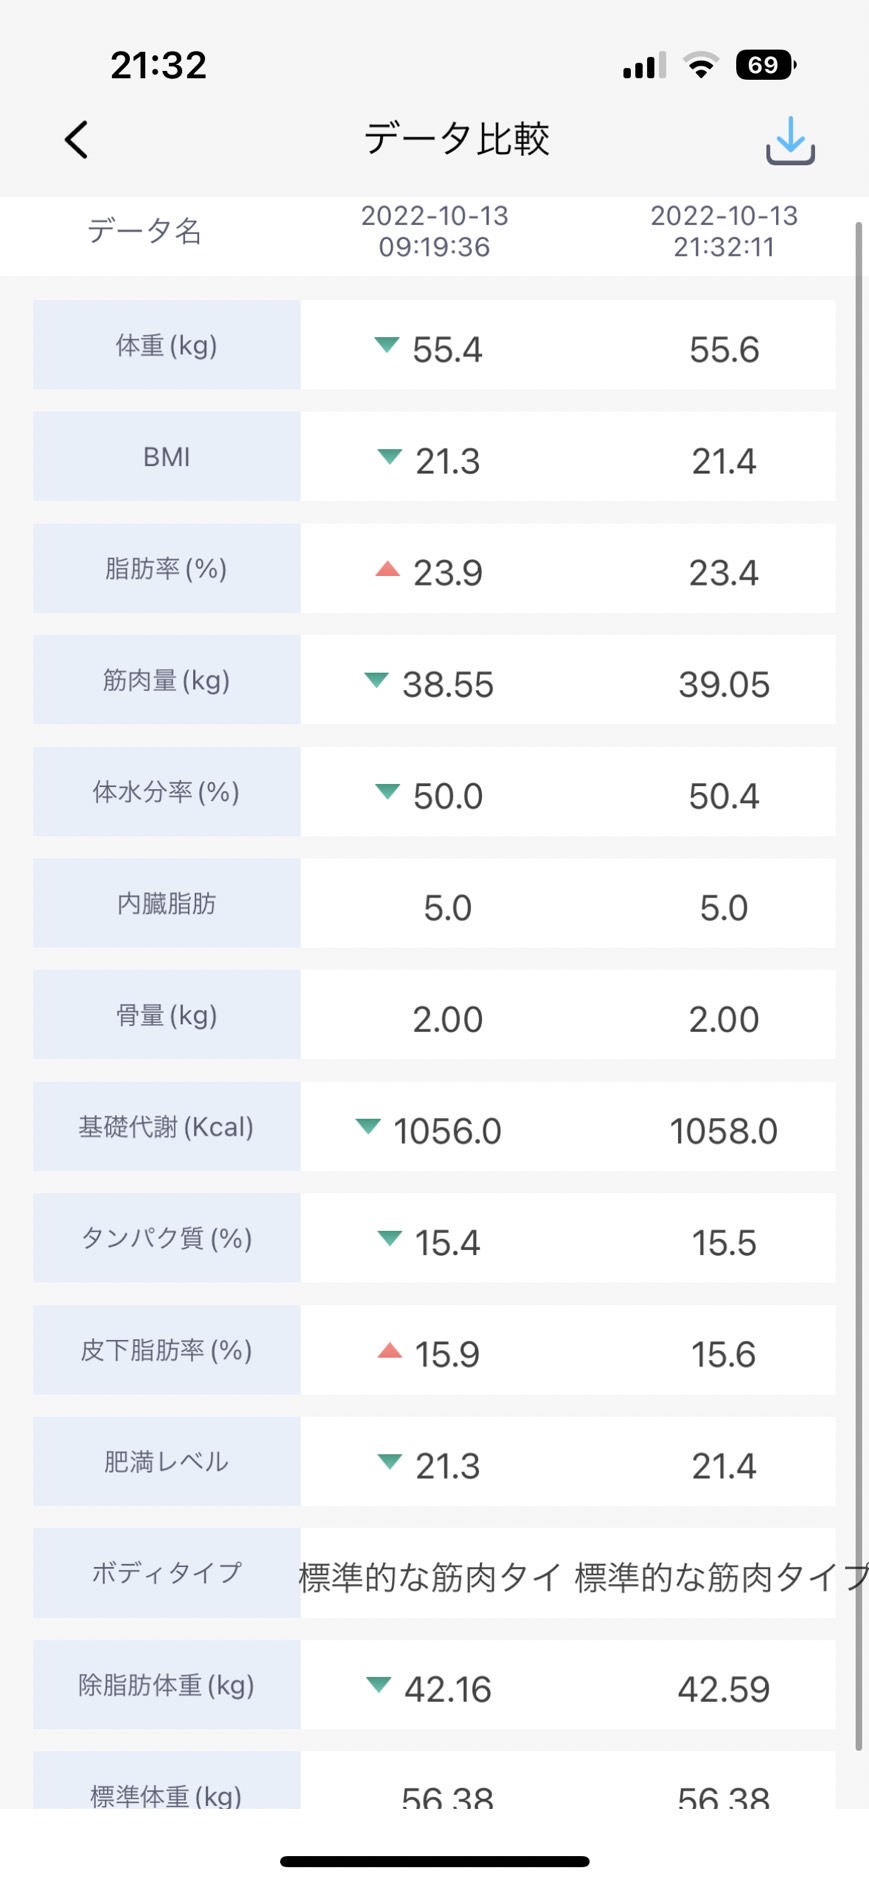This screenshot has width=869, height=1885.
Task: Tap the red arrow beside 15.9
Action: coord(389,1351)
